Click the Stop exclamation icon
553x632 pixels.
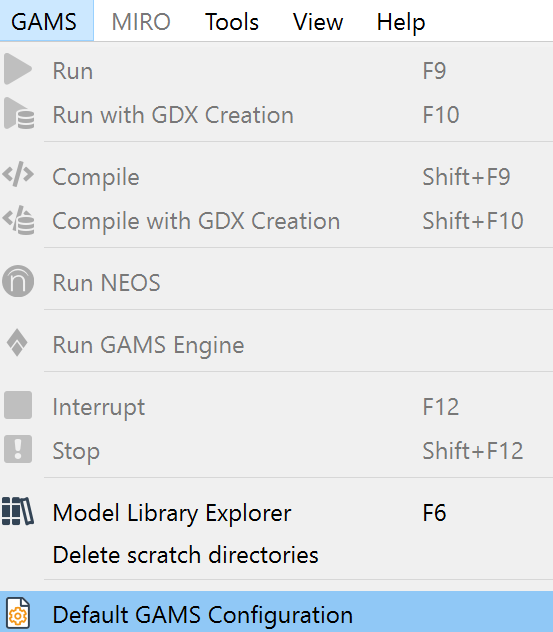[18, 449]
